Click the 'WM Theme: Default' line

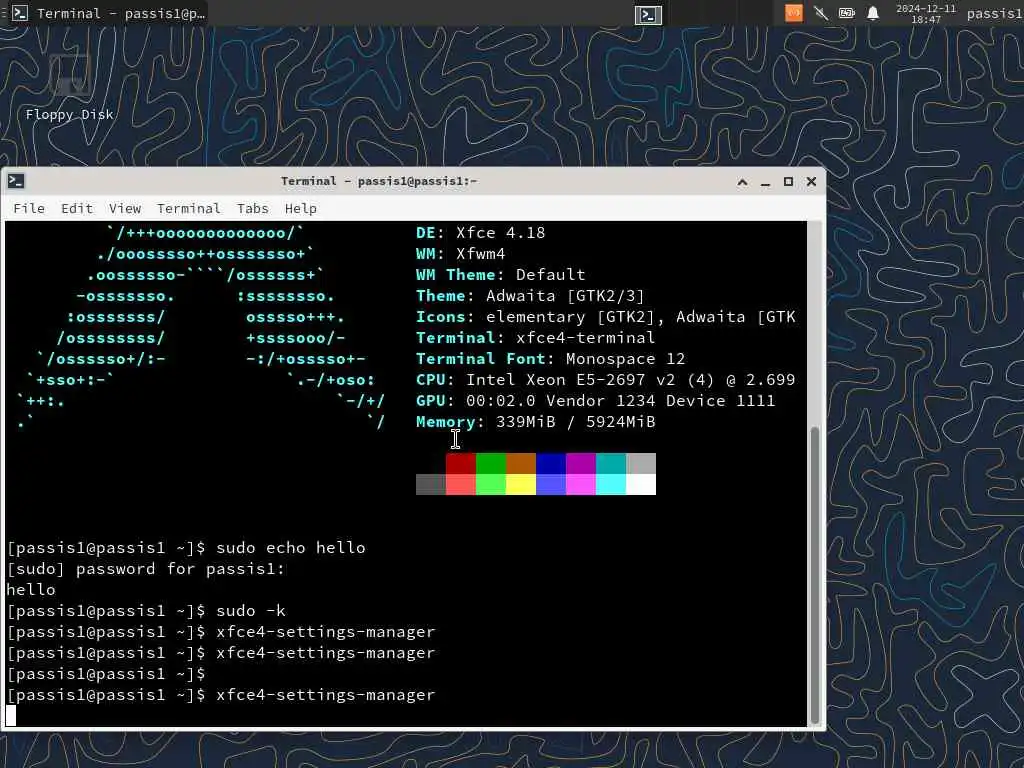500,274
